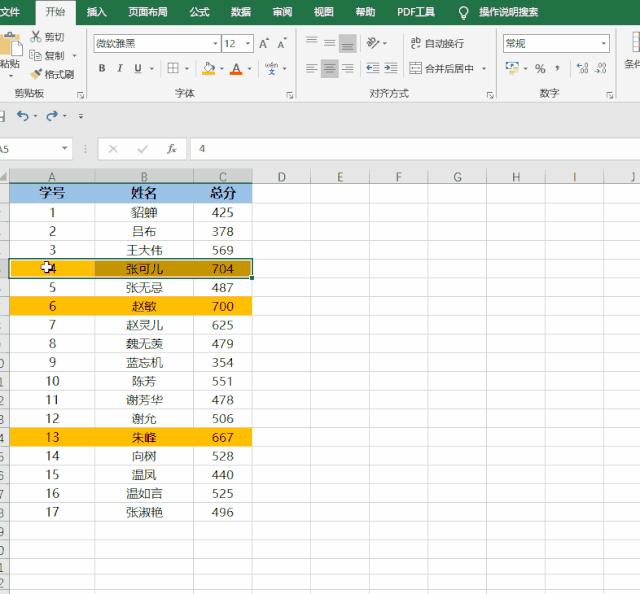Screen dimensions: 640x594
Task: Click the Redo arrow
Action: click(51, 116)
